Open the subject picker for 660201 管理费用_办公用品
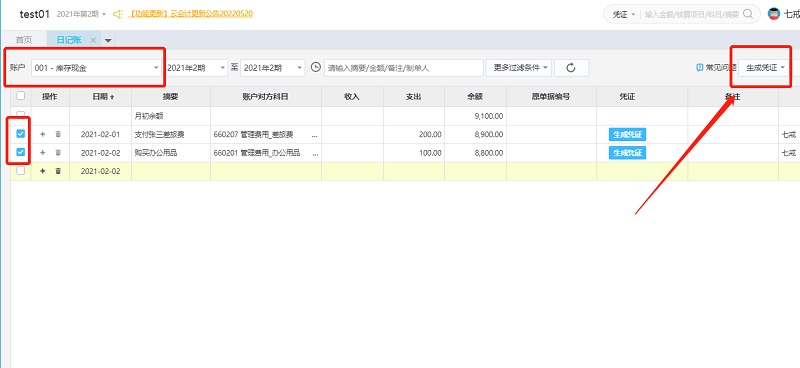800x368 pixels. [314, 153]
